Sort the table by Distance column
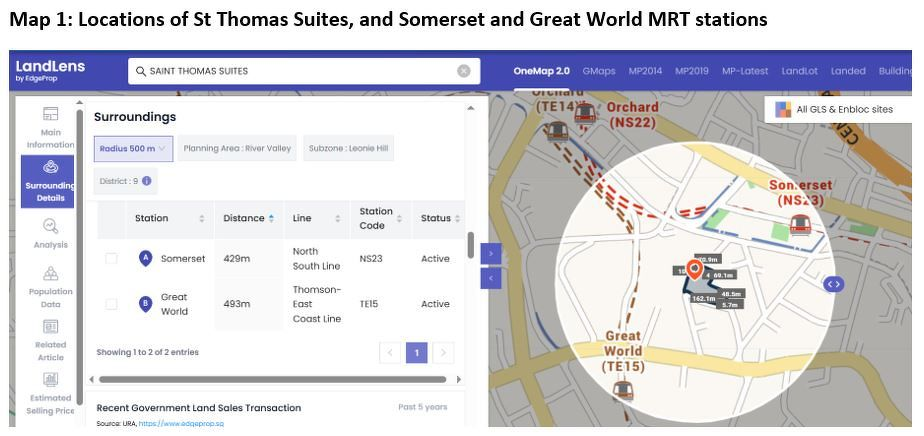This screenshot has height=436, width=924. pyautogui.click(x=249, y=219)
